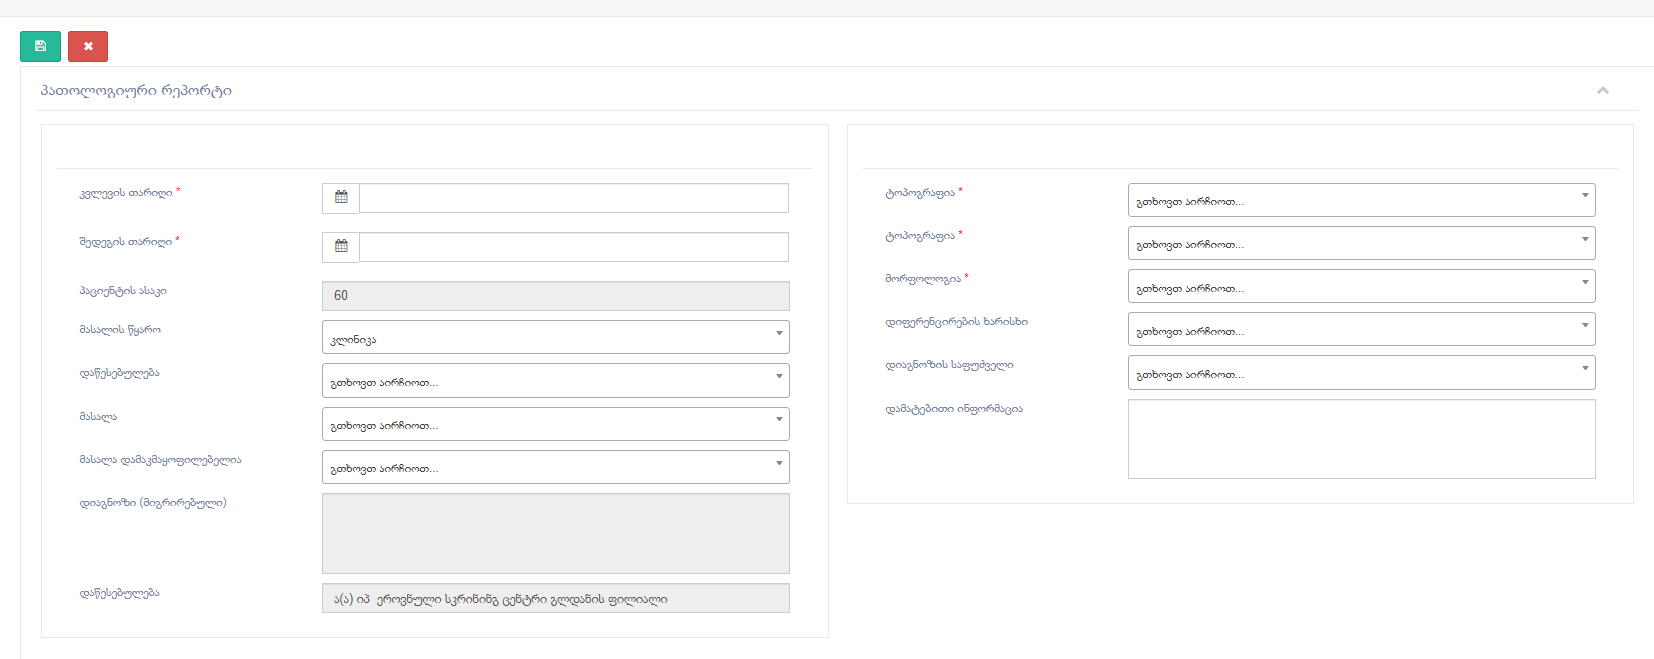
Task: Click the green save button
Action: point(40,46)
